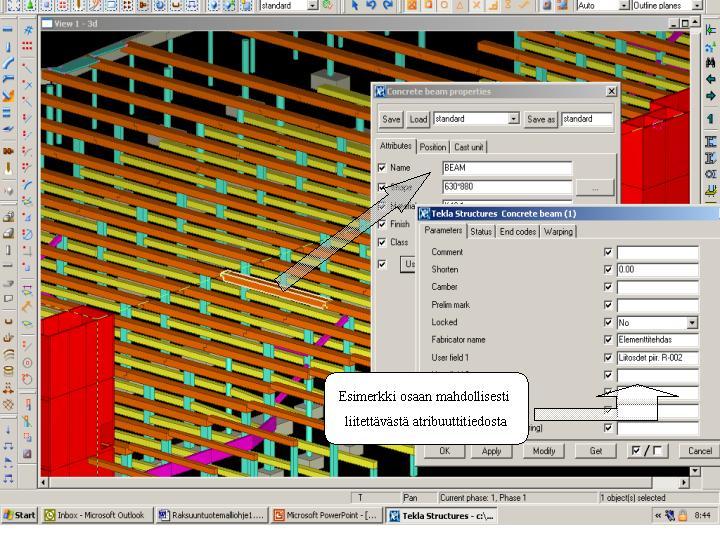Switch to the Warping tab
The image size is (720, 540).
(558, 232)
